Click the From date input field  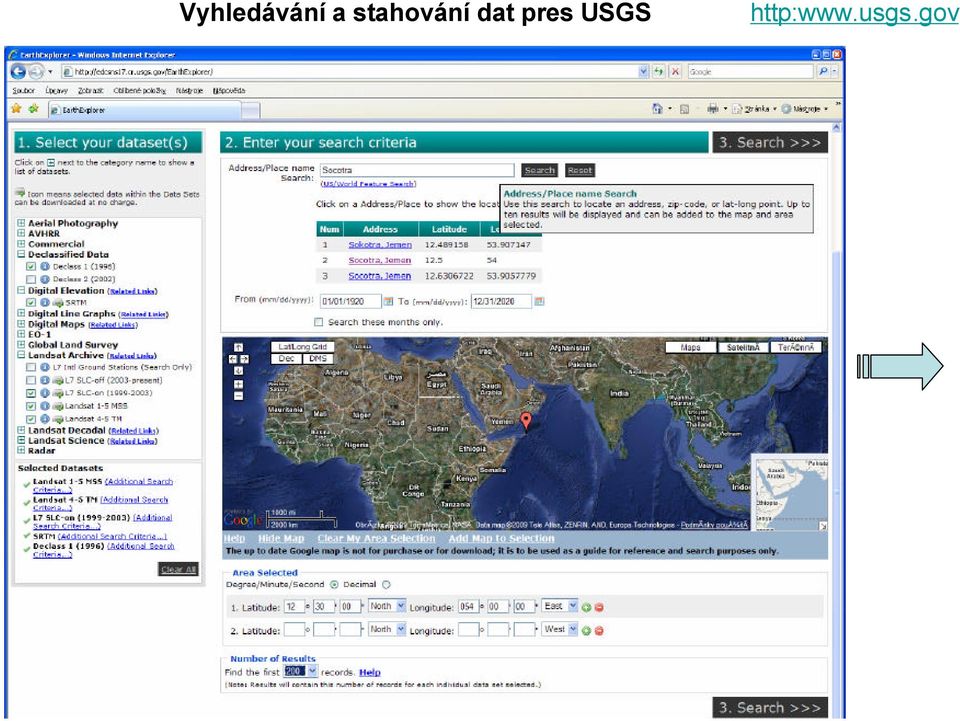point(350,301)
